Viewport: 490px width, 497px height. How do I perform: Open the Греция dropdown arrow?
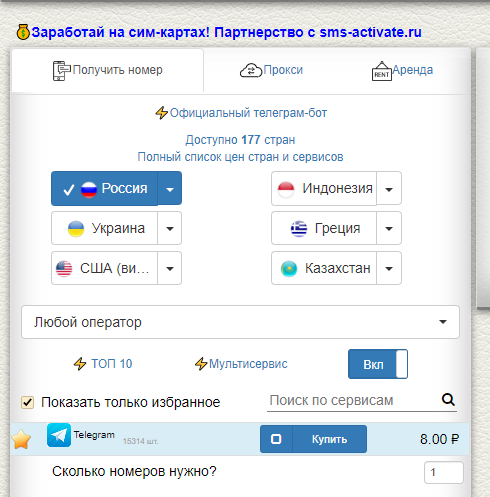(x=389, y=228)
